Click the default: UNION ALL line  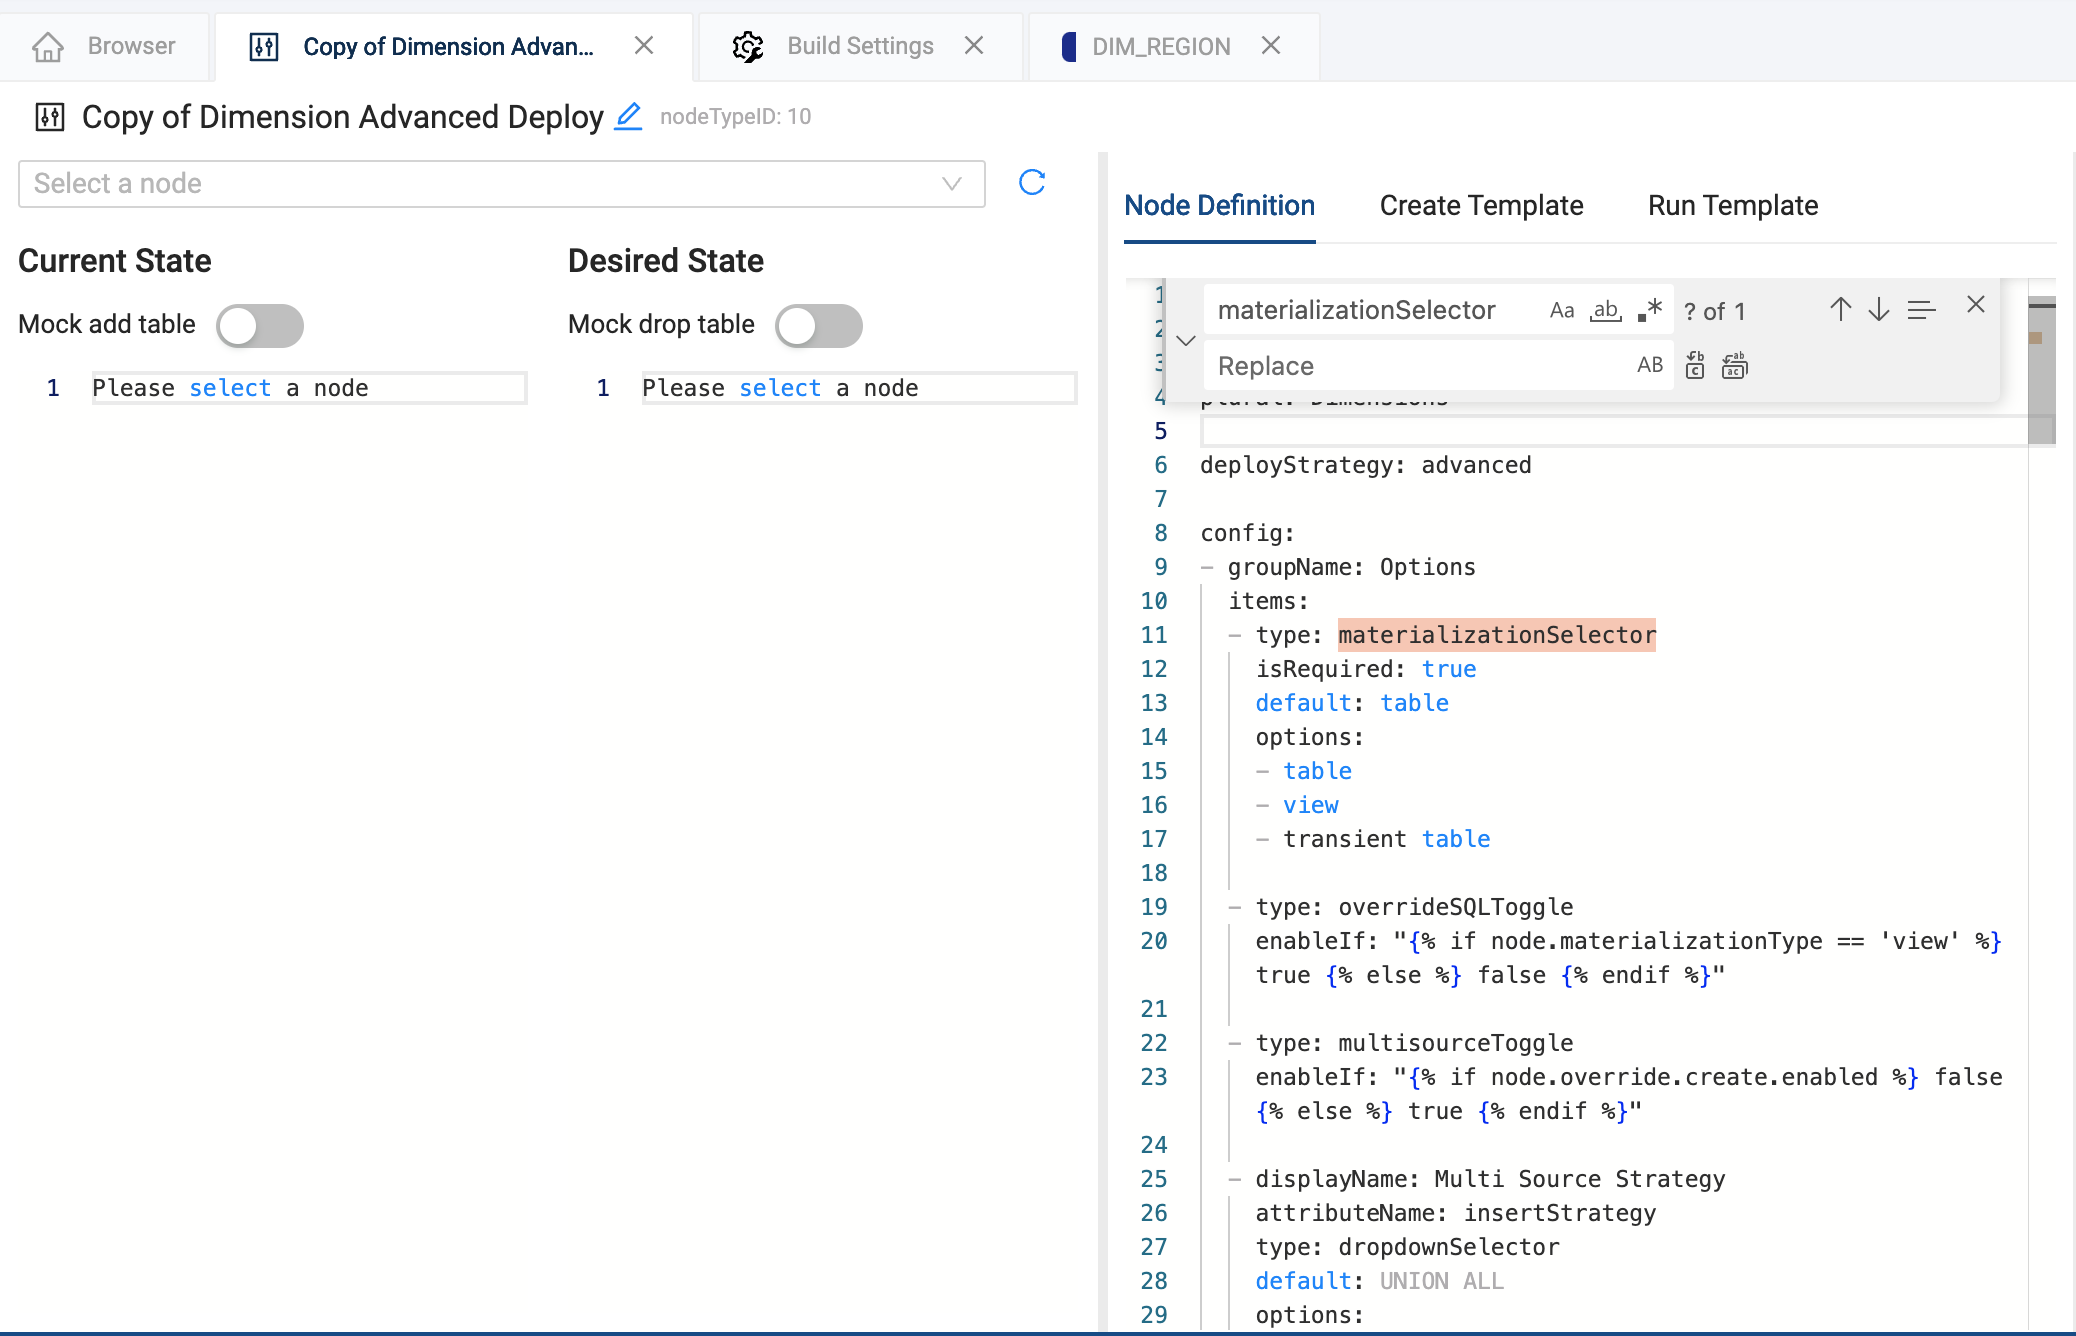tap(1380, 1281)
